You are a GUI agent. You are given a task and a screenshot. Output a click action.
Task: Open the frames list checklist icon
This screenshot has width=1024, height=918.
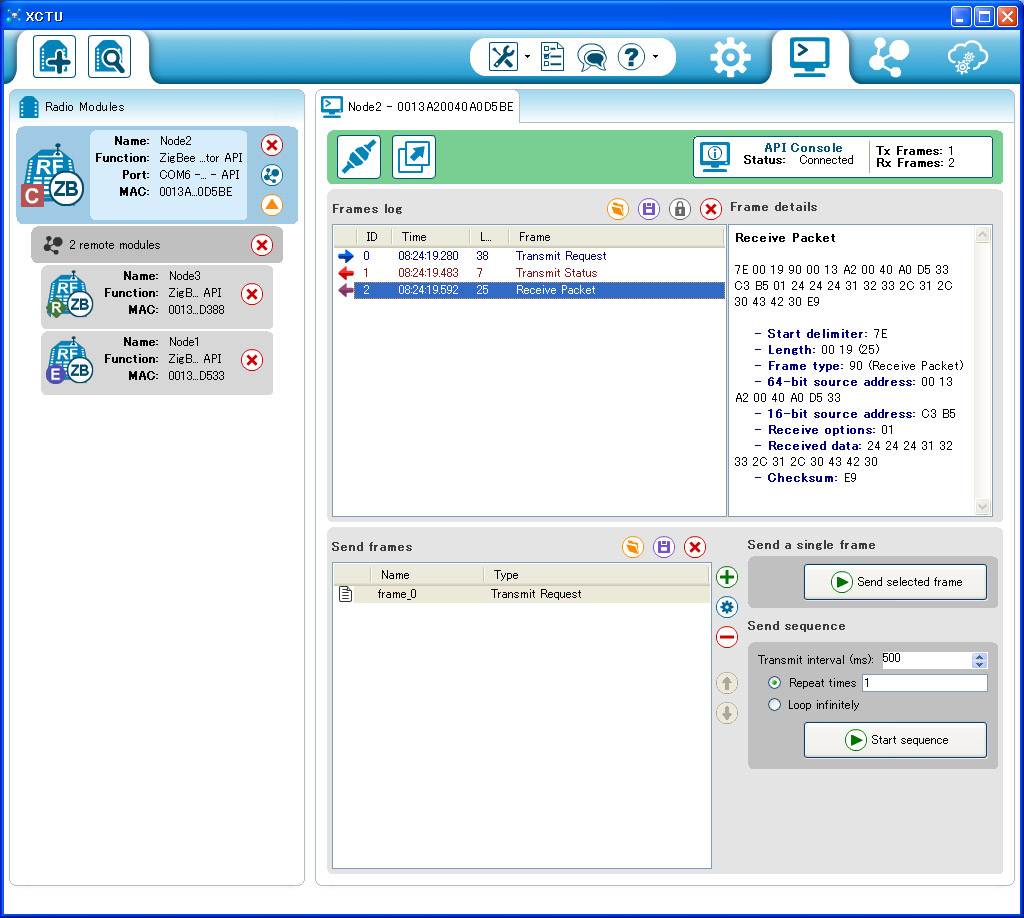pyautogui.click(x=552, y=57)
